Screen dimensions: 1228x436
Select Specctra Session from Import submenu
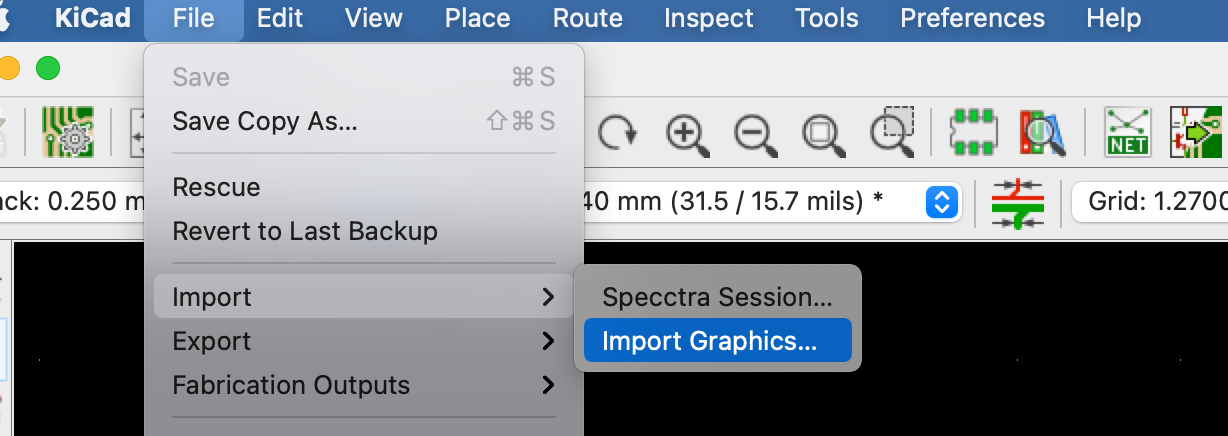[x=716, y=297]
